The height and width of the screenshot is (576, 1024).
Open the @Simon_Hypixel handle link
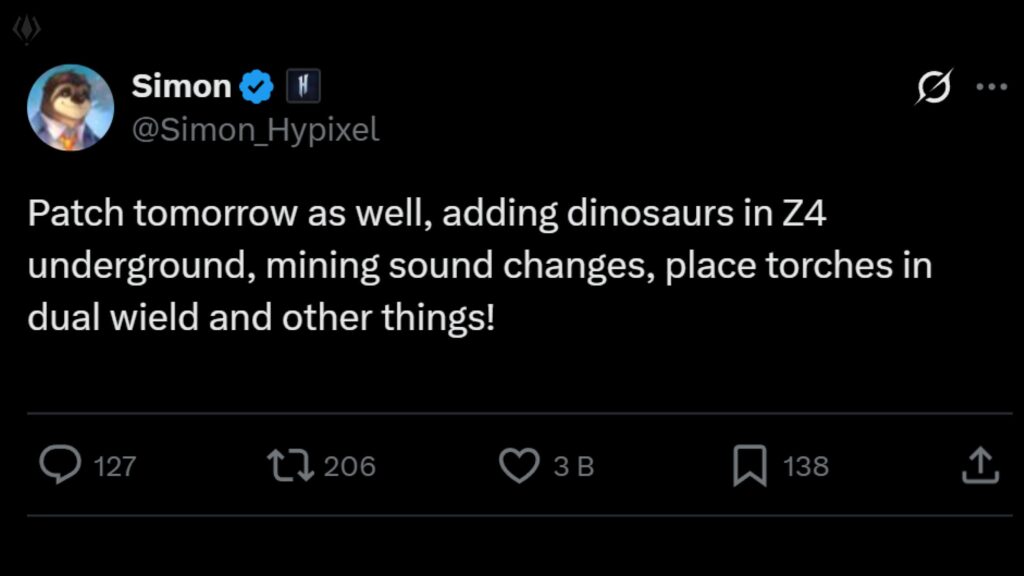(255, 130)
